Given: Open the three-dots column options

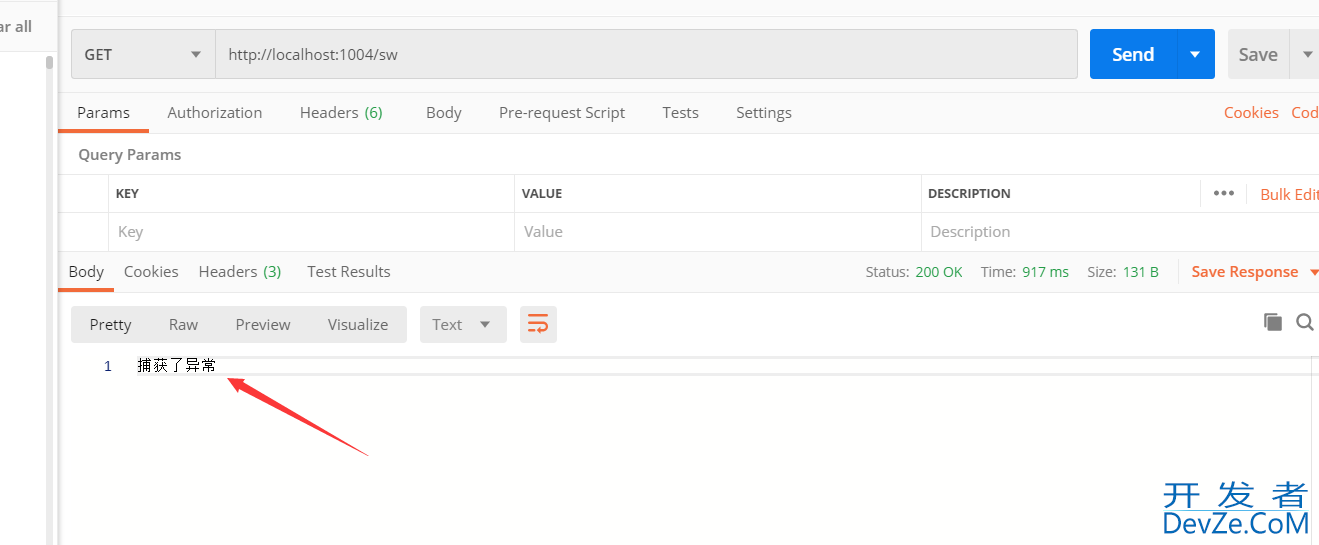Looking at the screenshot, I should point(1223,193).
